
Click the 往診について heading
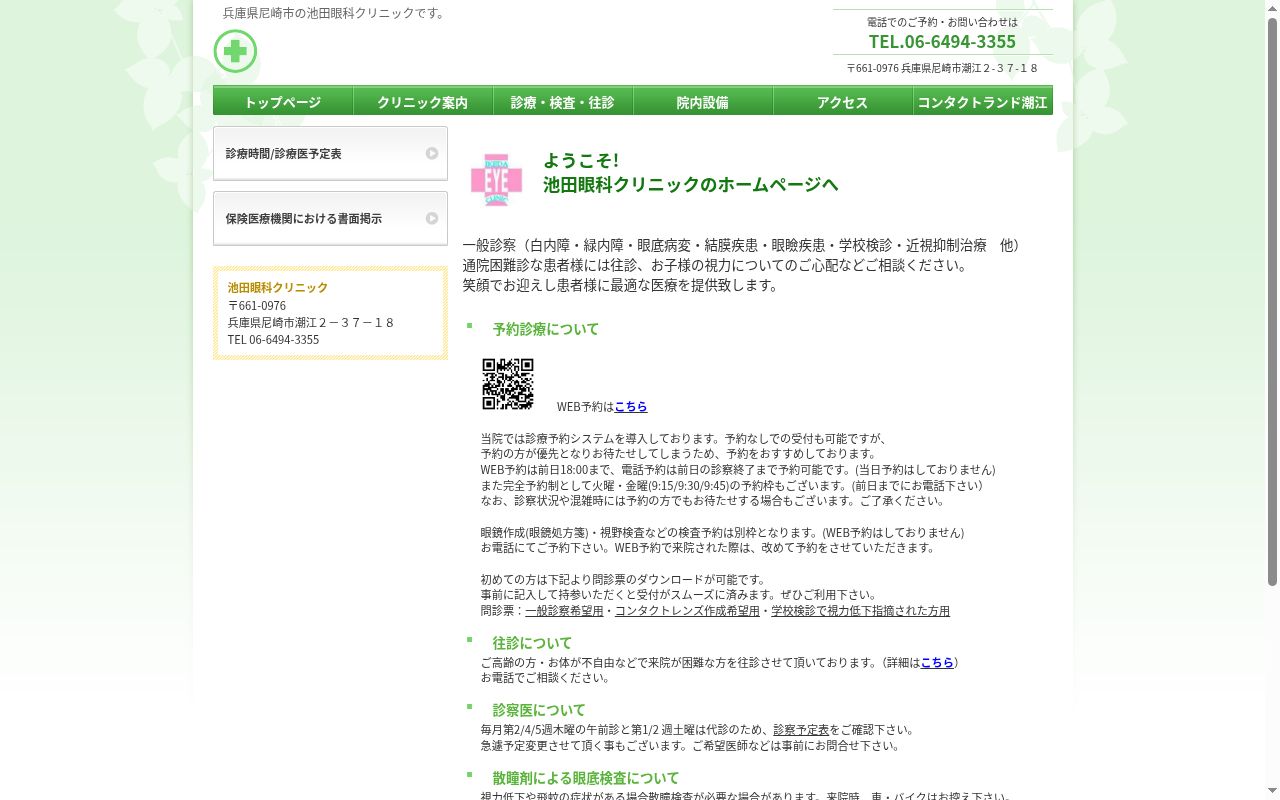tap(532, 643)
